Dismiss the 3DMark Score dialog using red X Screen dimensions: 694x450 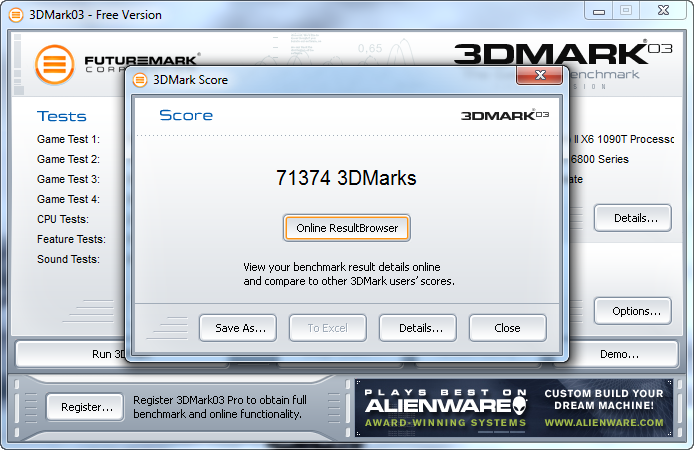(x=540, y=75)
